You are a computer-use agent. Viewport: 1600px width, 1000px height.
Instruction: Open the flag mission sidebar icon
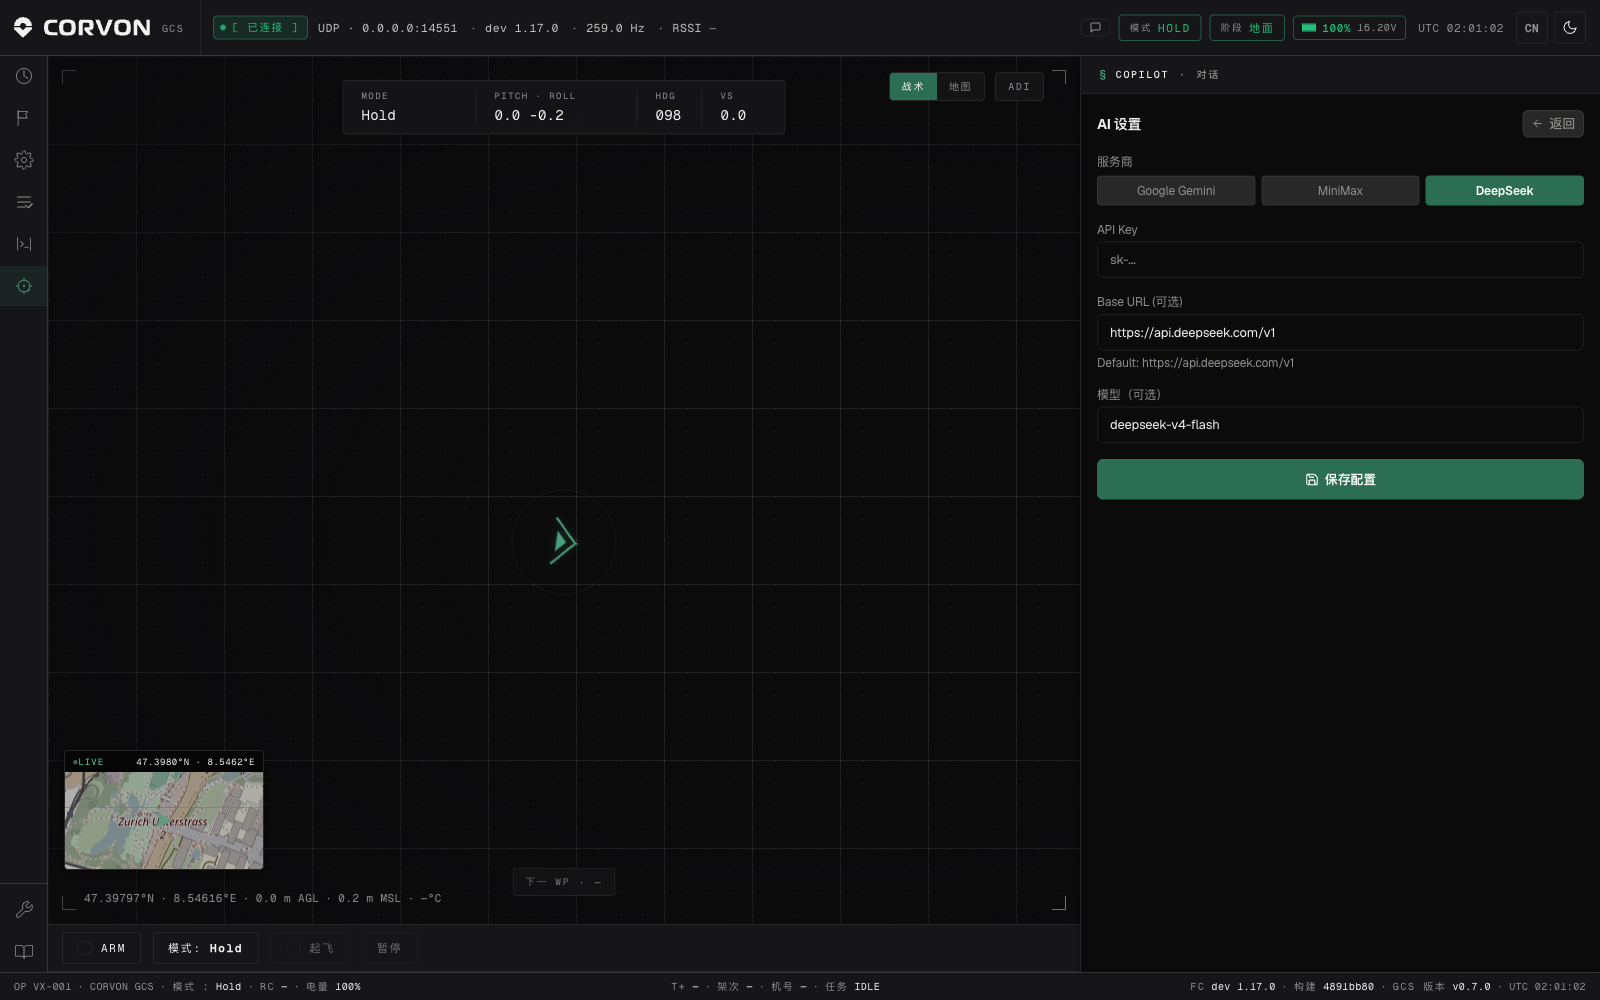[x=24, y=118]
